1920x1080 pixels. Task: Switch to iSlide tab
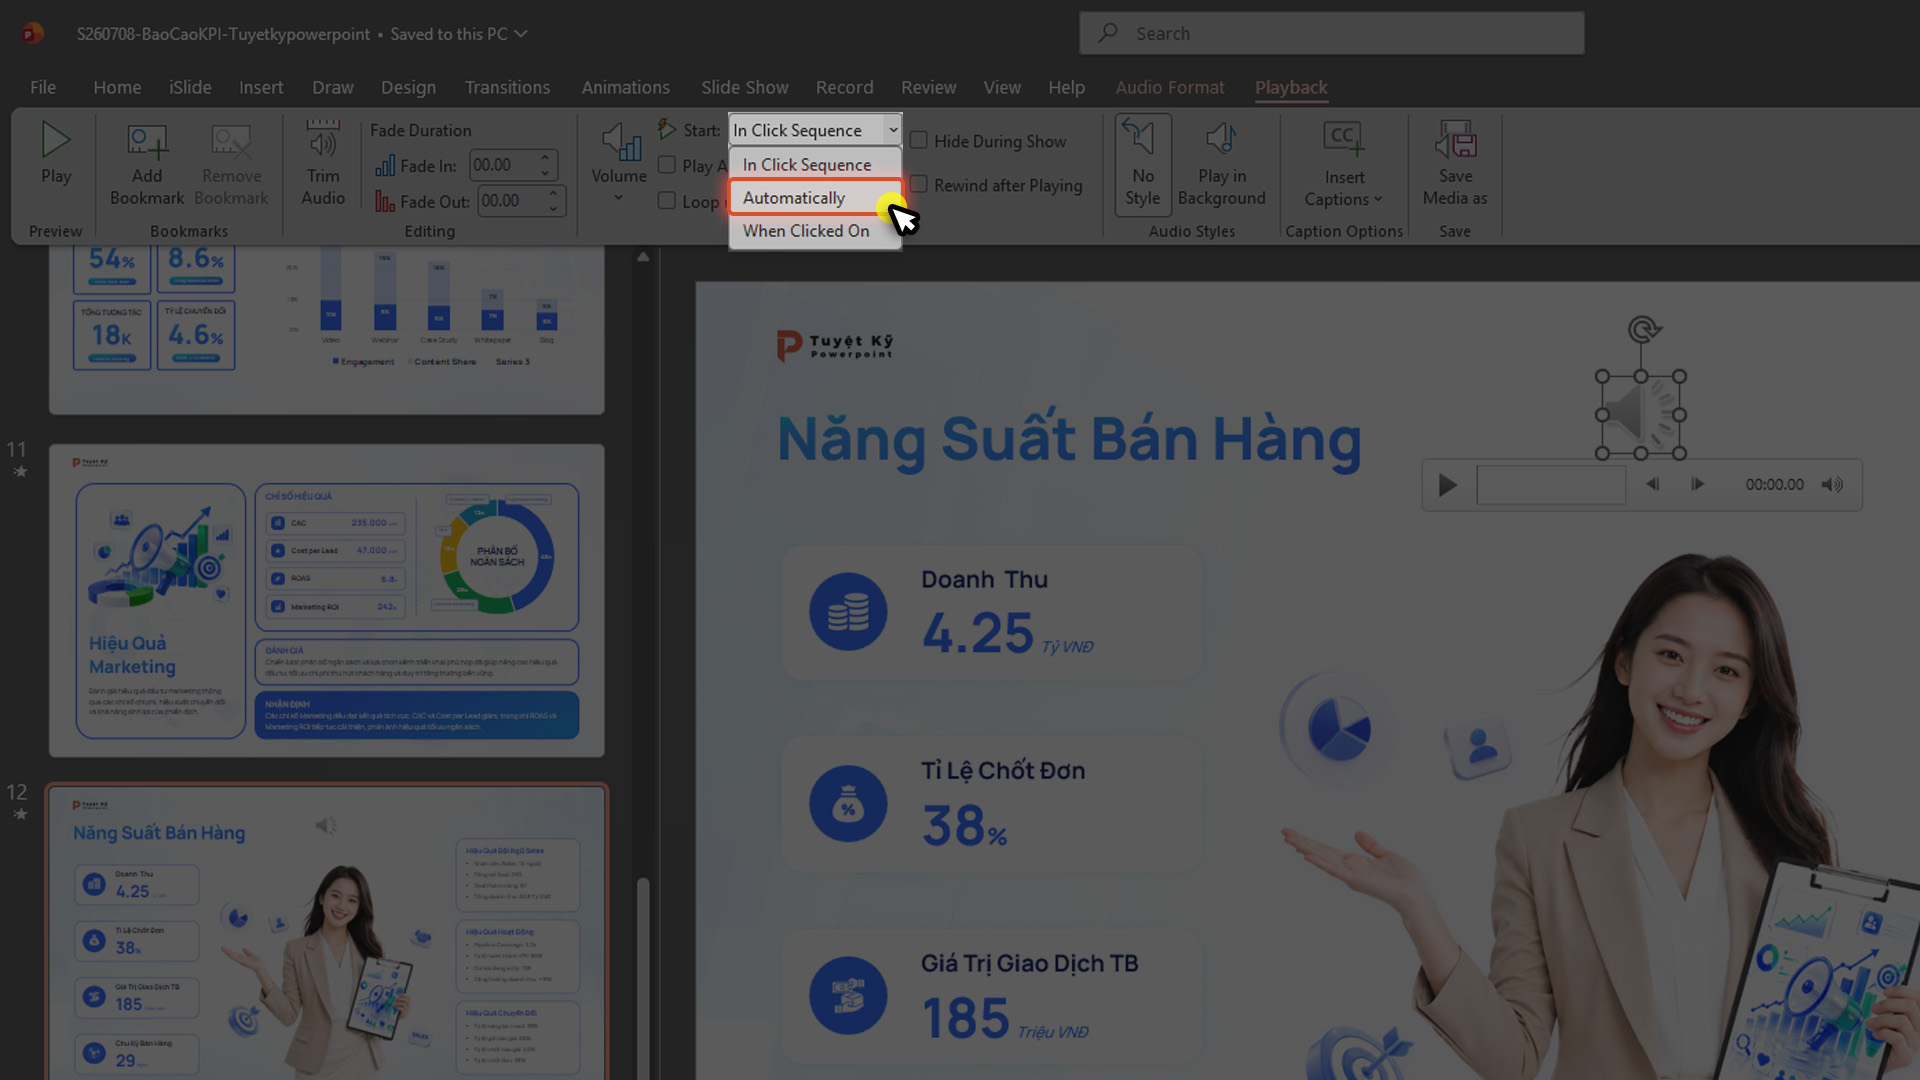point(190,87)
